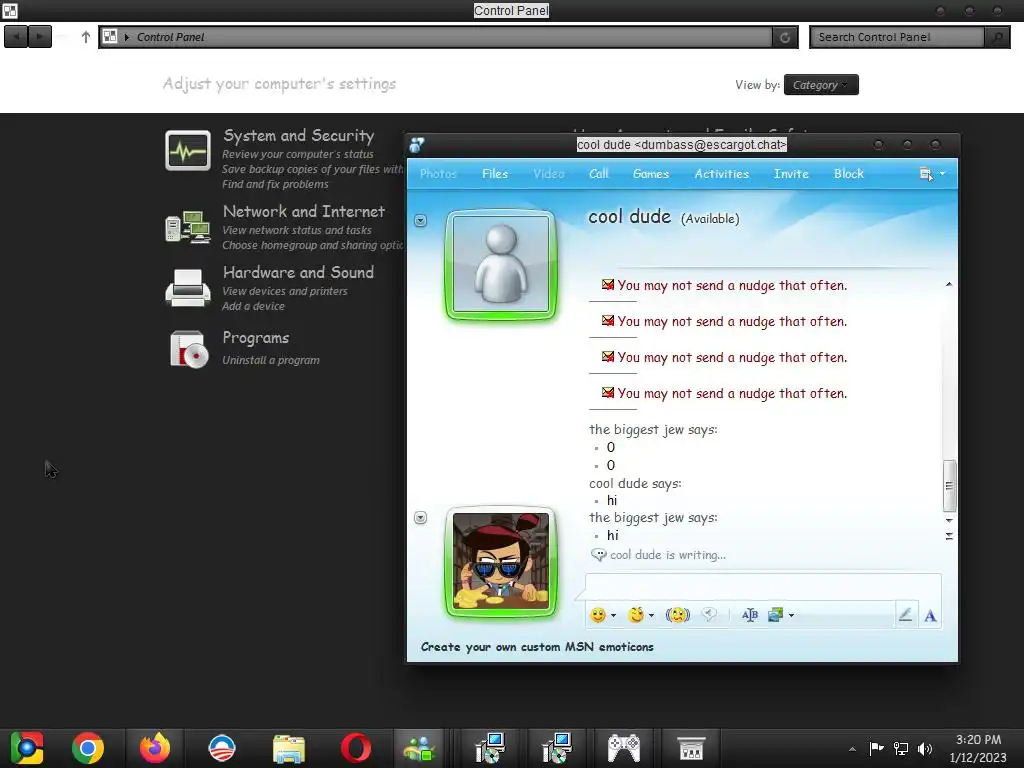
Task: Open the Network and Internet link
Action: click(x=304, y=212)
